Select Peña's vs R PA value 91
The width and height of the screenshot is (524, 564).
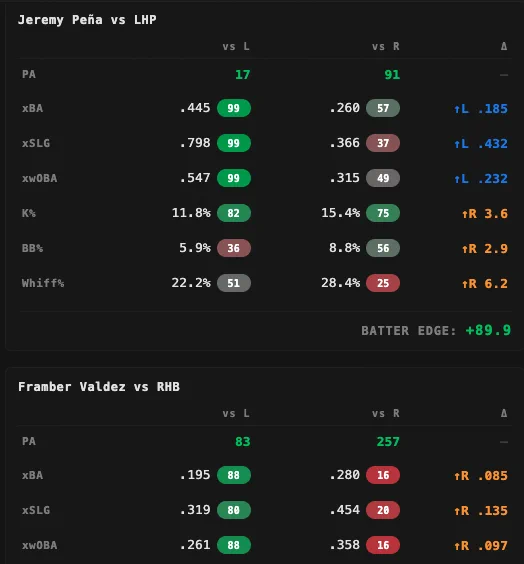tap(392, 74)
